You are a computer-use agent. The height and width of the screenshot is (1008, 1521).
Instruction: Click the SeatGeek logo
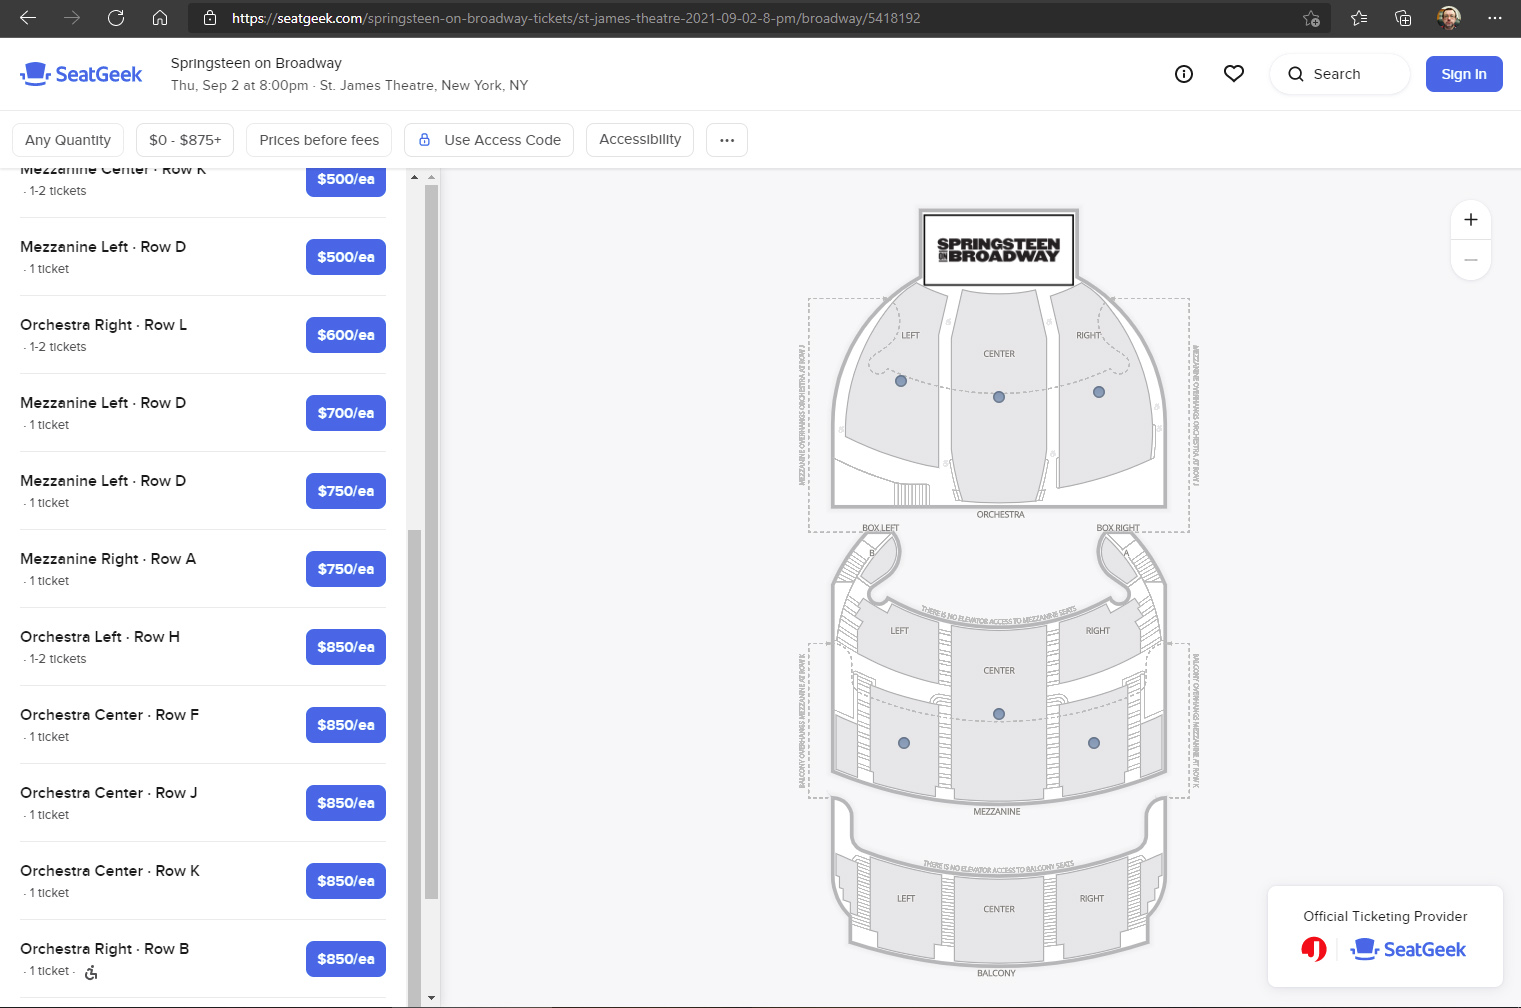coord(81,74)
